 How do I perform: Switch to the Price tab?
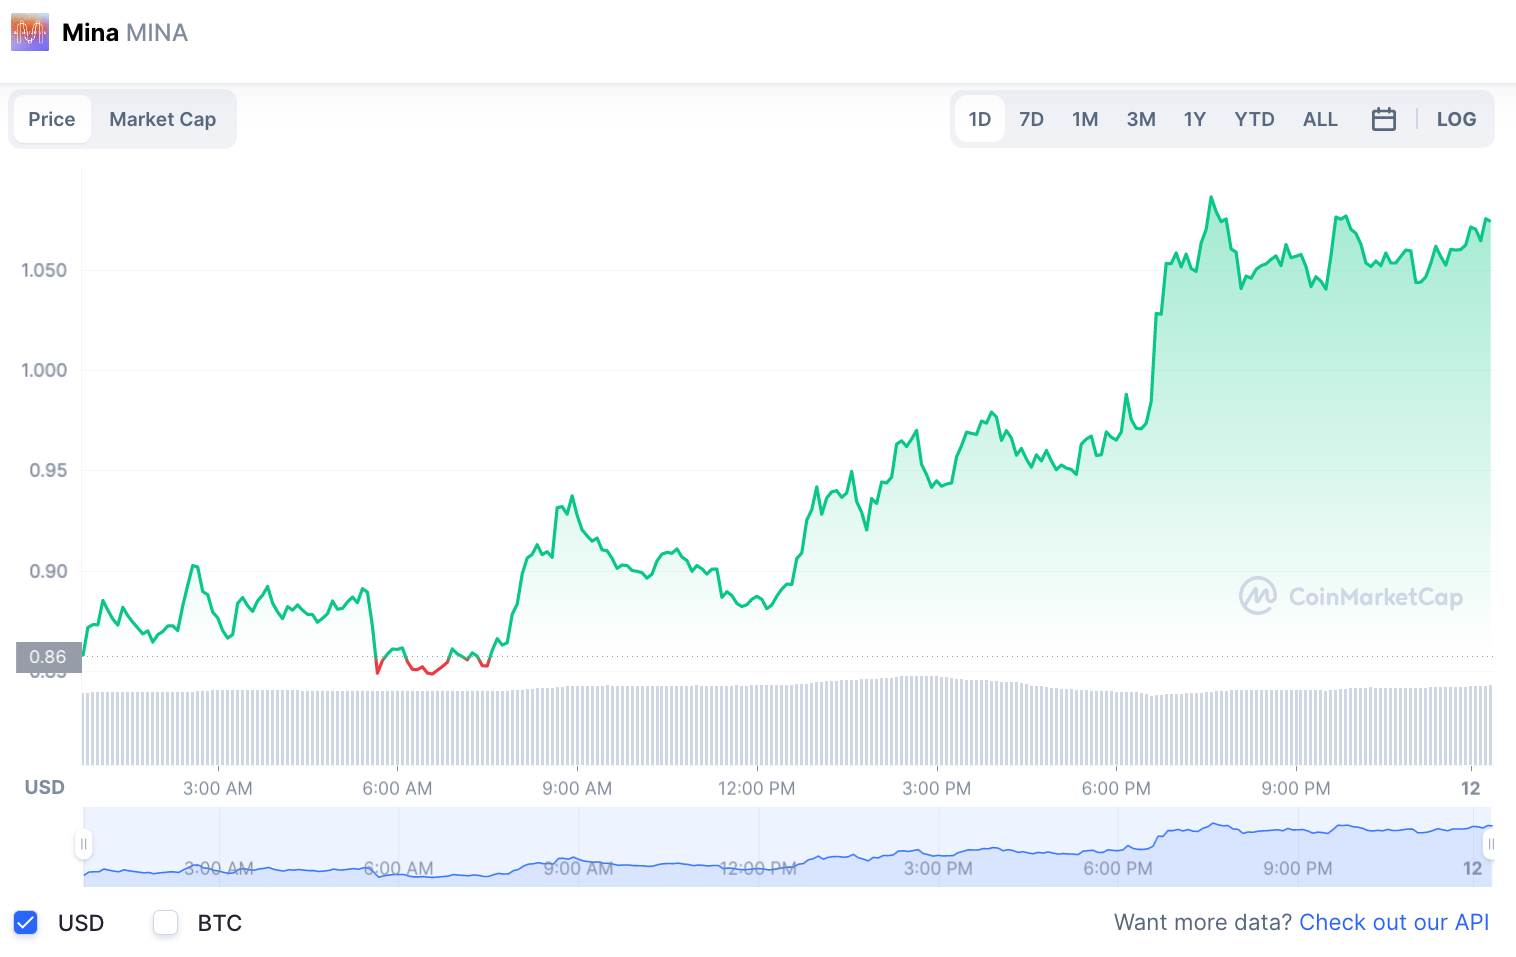[52, 119]
